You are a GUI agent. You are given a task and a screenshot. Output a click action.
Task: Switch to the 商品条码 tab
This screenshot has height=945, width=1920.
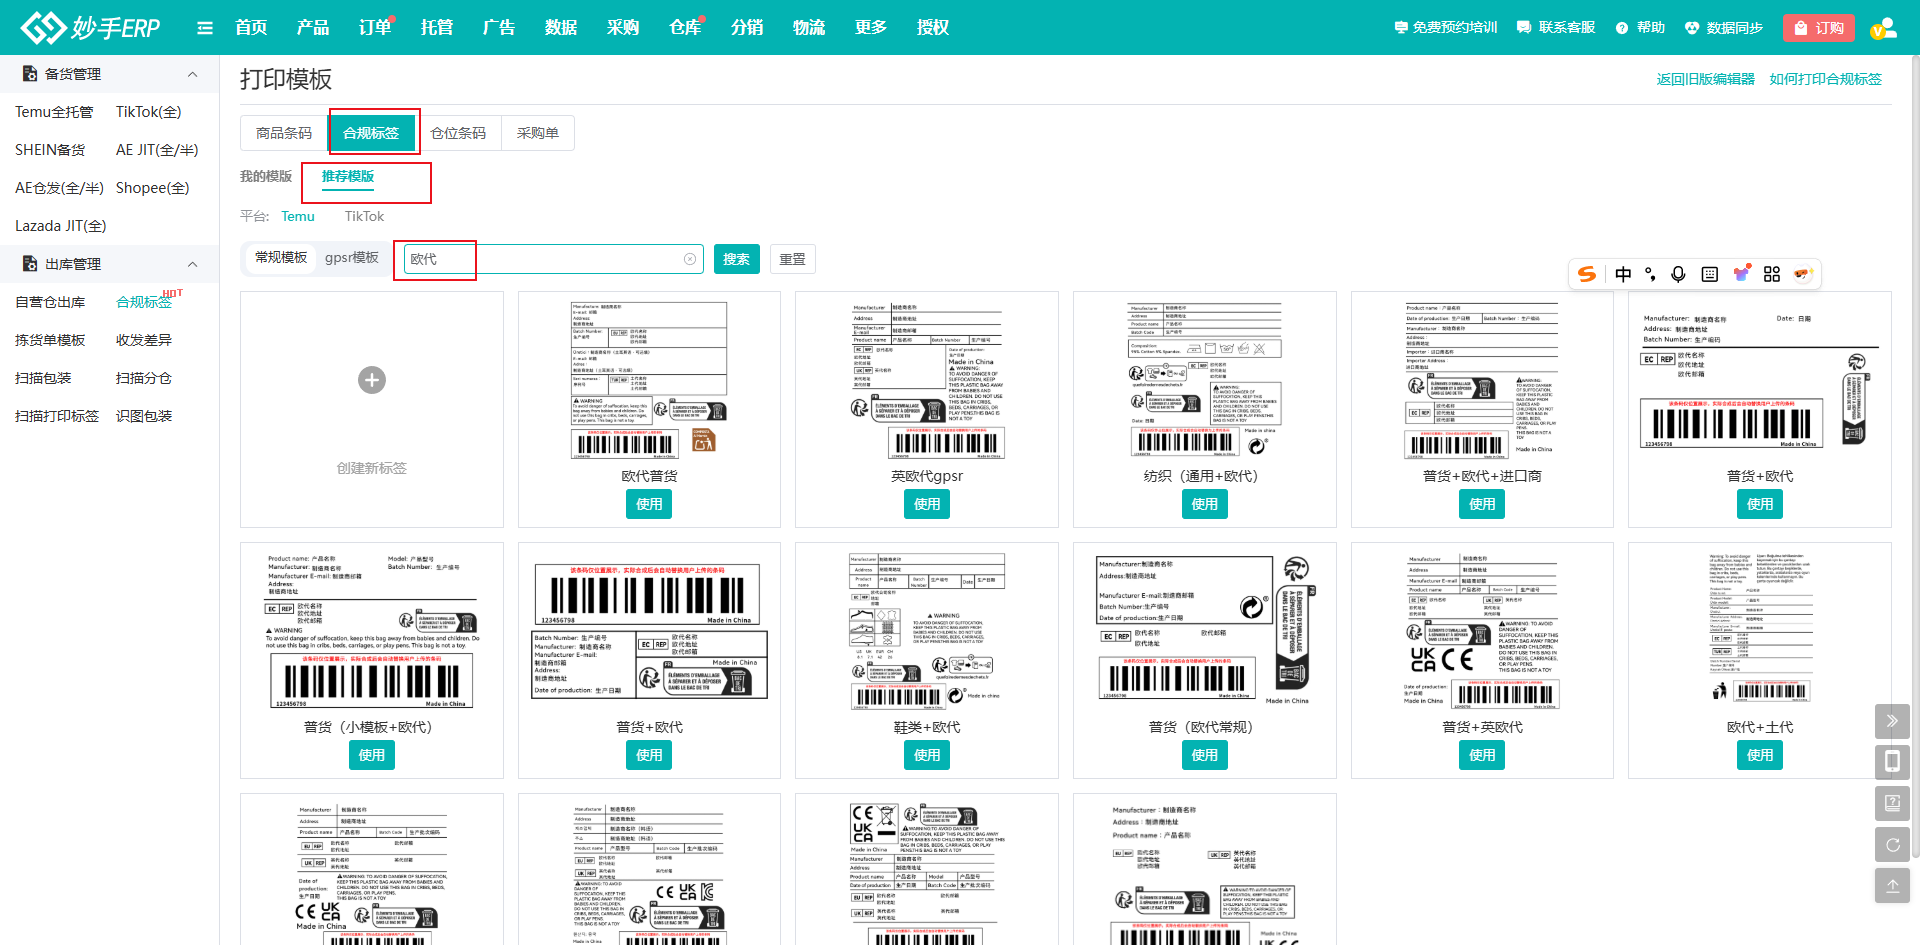(284, 133)
